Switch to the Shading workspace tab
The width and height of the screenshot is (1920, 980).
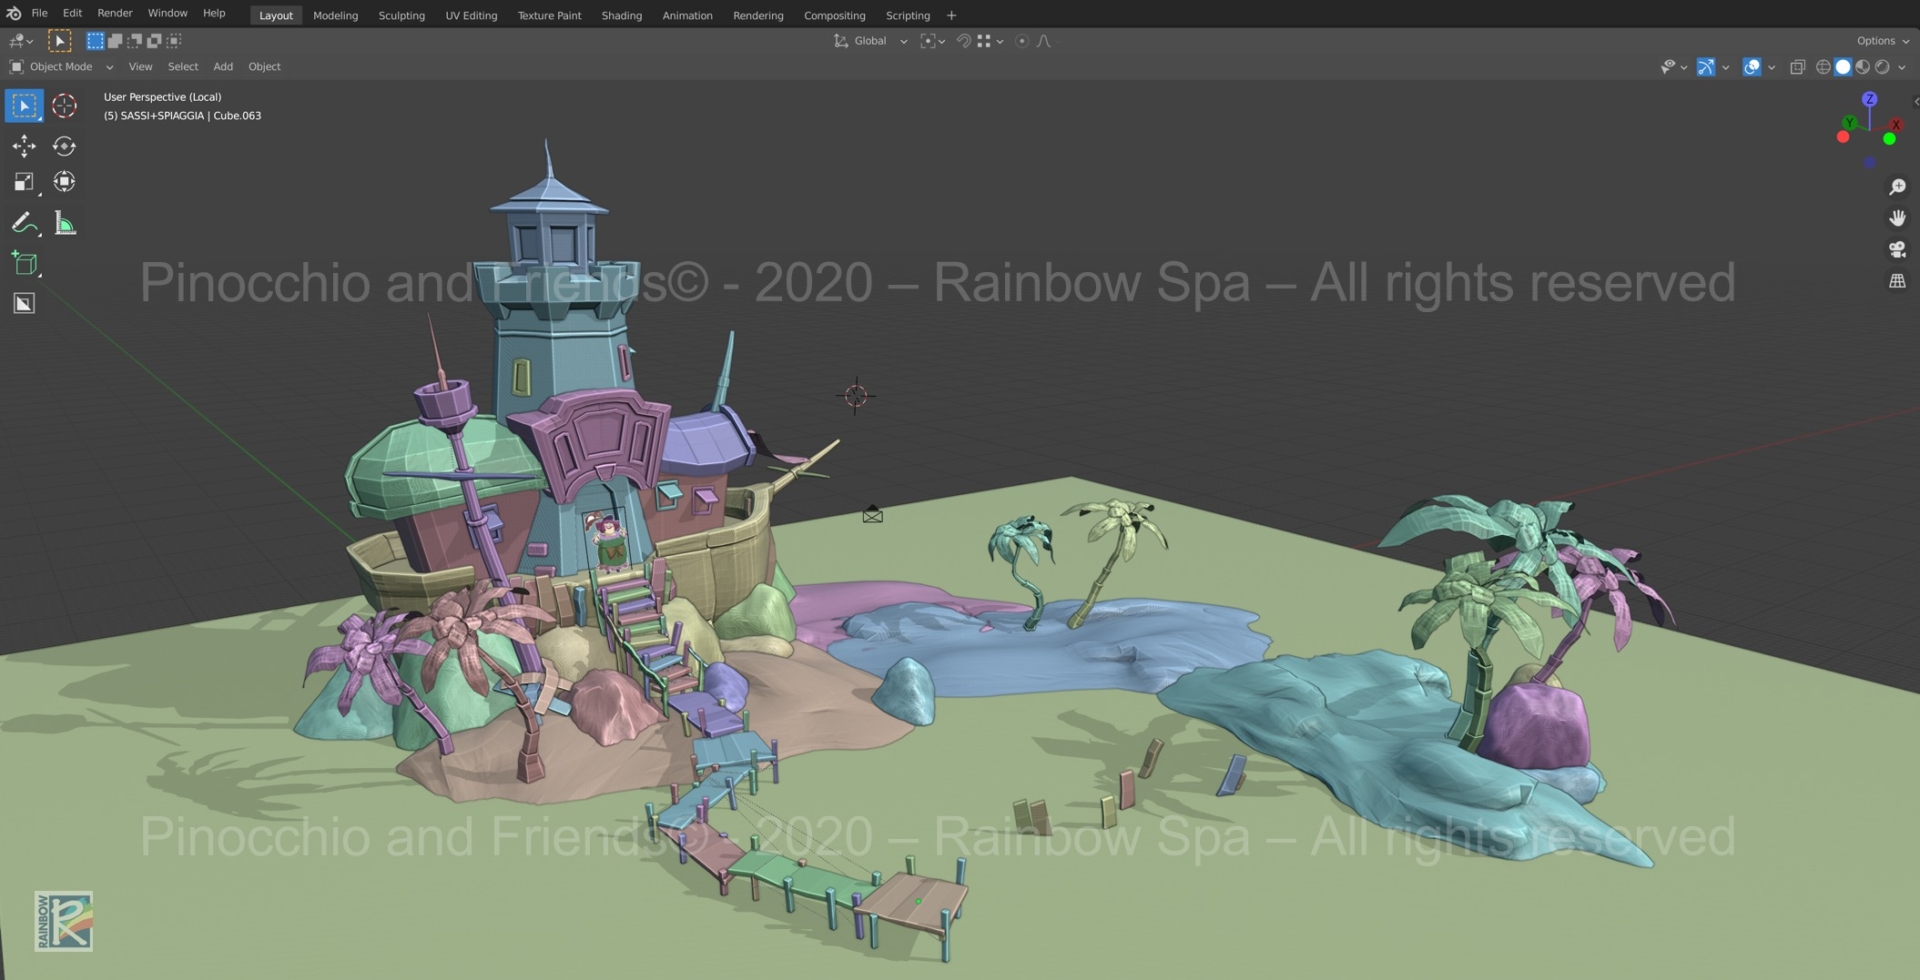[621, 16]
